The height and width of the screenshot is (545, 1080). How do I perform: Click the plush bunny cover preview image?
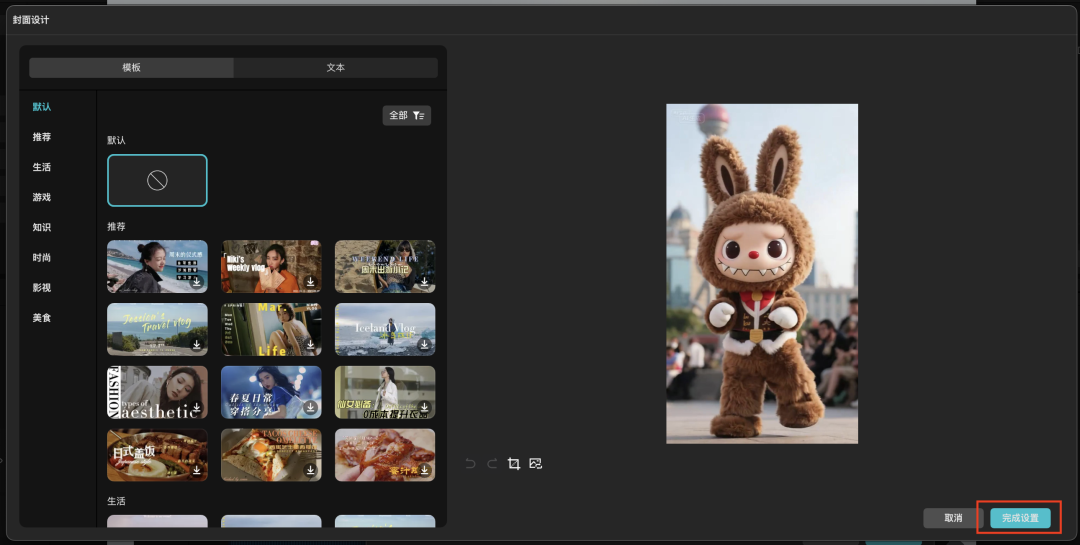click(x=762, y=273)
